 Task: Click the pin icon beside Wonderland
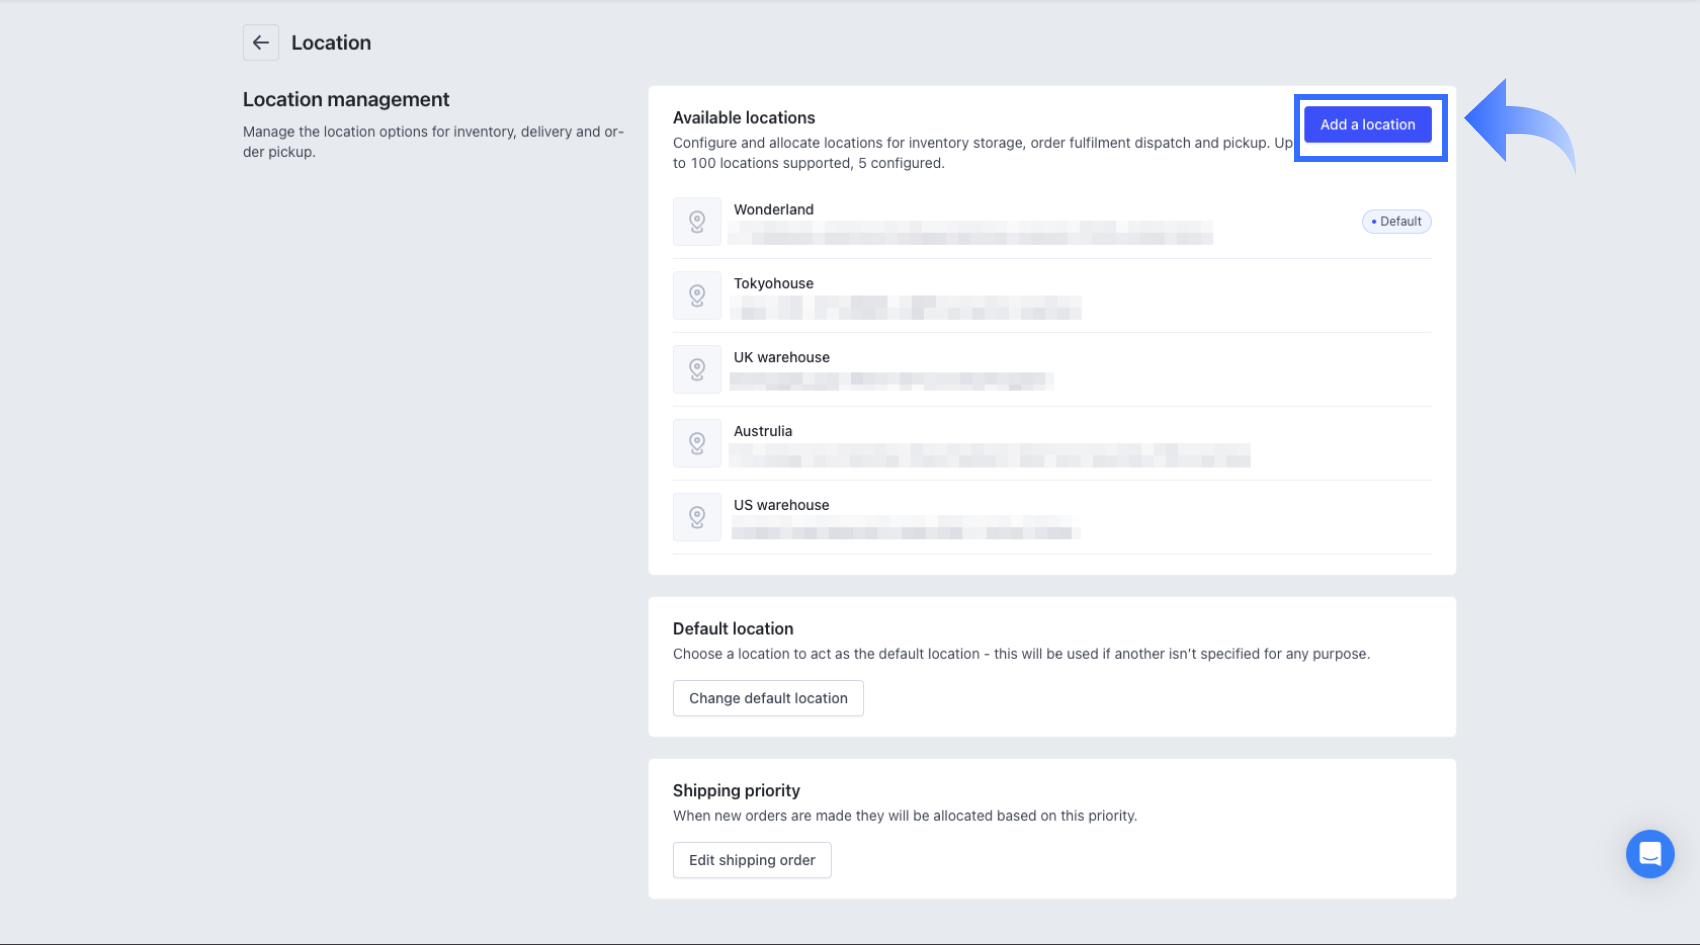[x=697, y=221]
